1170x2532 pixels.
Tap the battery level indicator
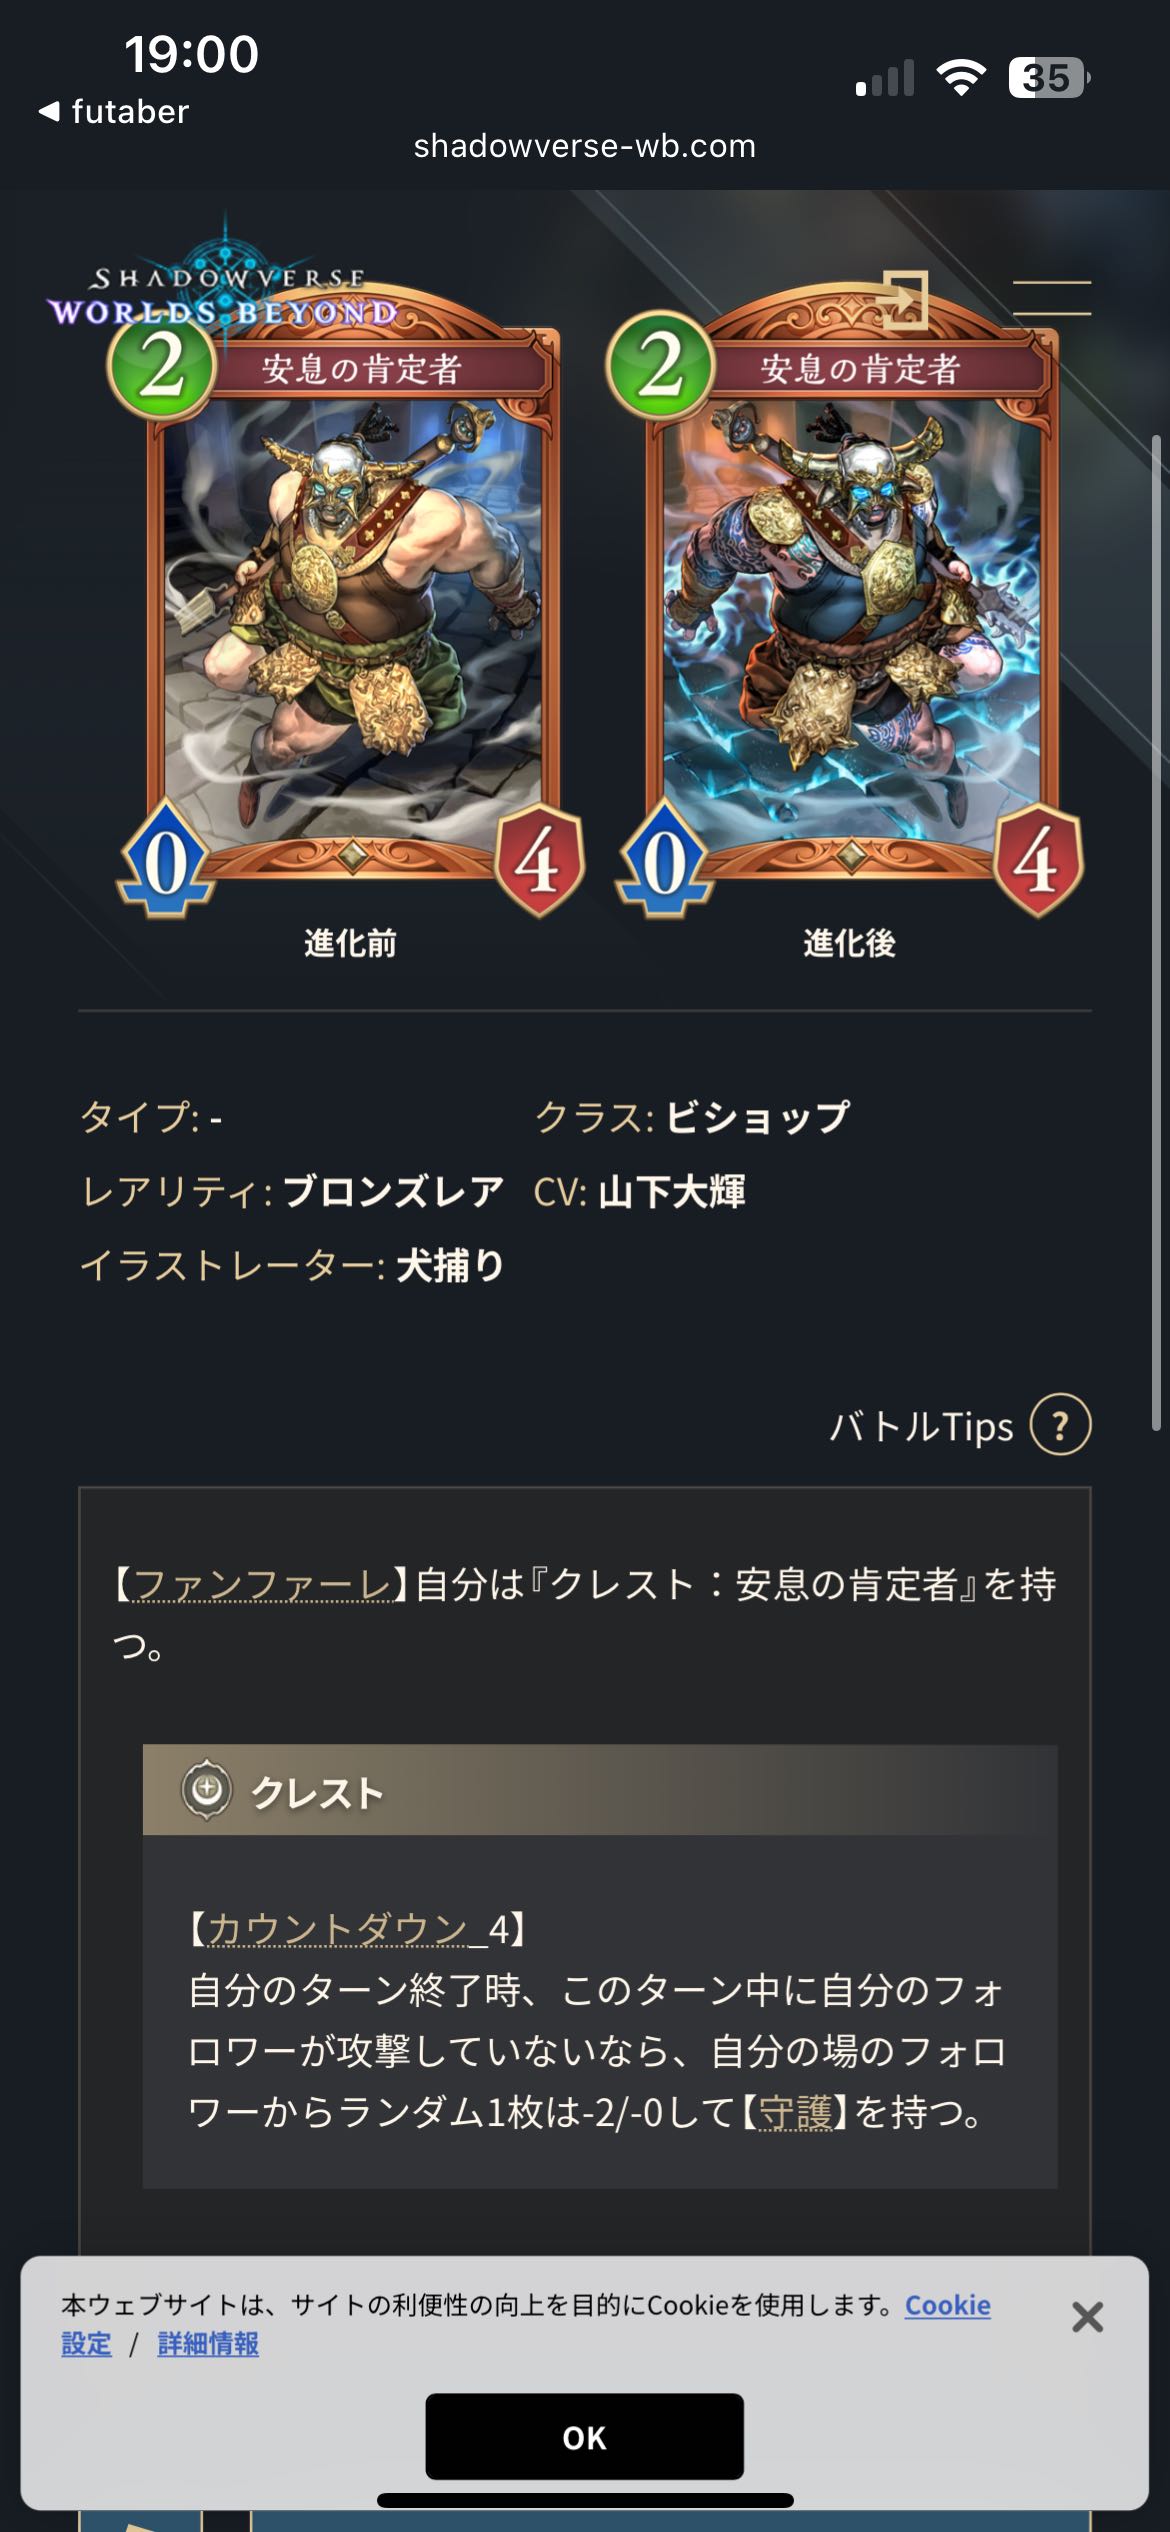pos(1049,77)
